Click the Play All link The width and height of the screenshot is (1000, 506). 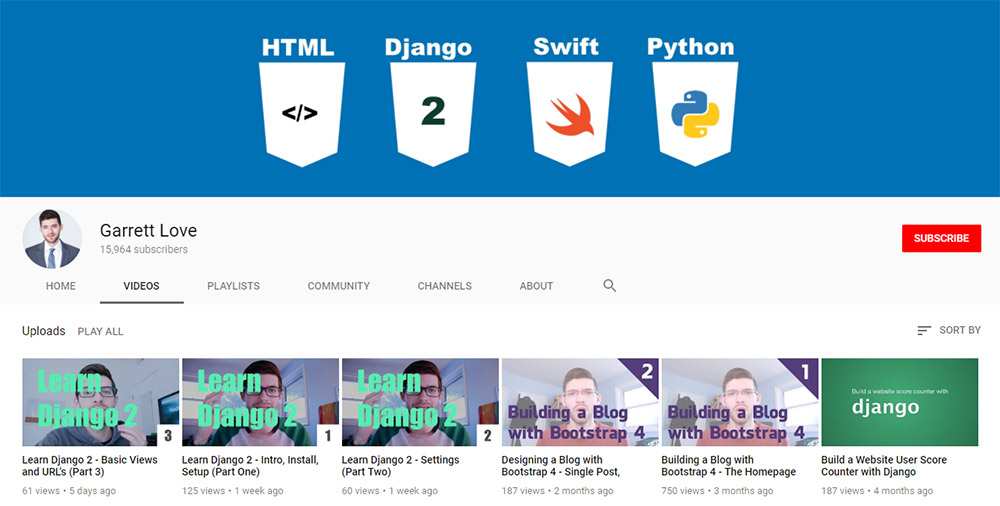coord(101,331)
